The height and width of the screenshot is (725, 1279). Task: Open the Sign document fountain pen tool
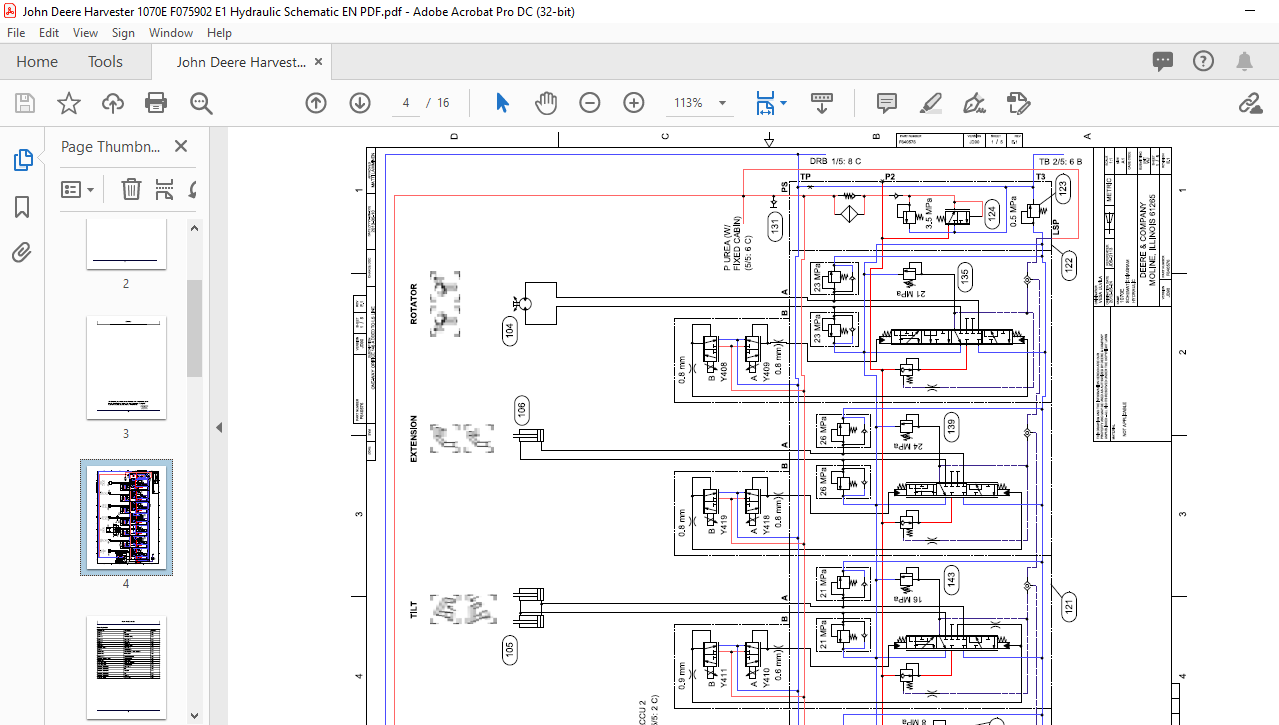[974, 103]
